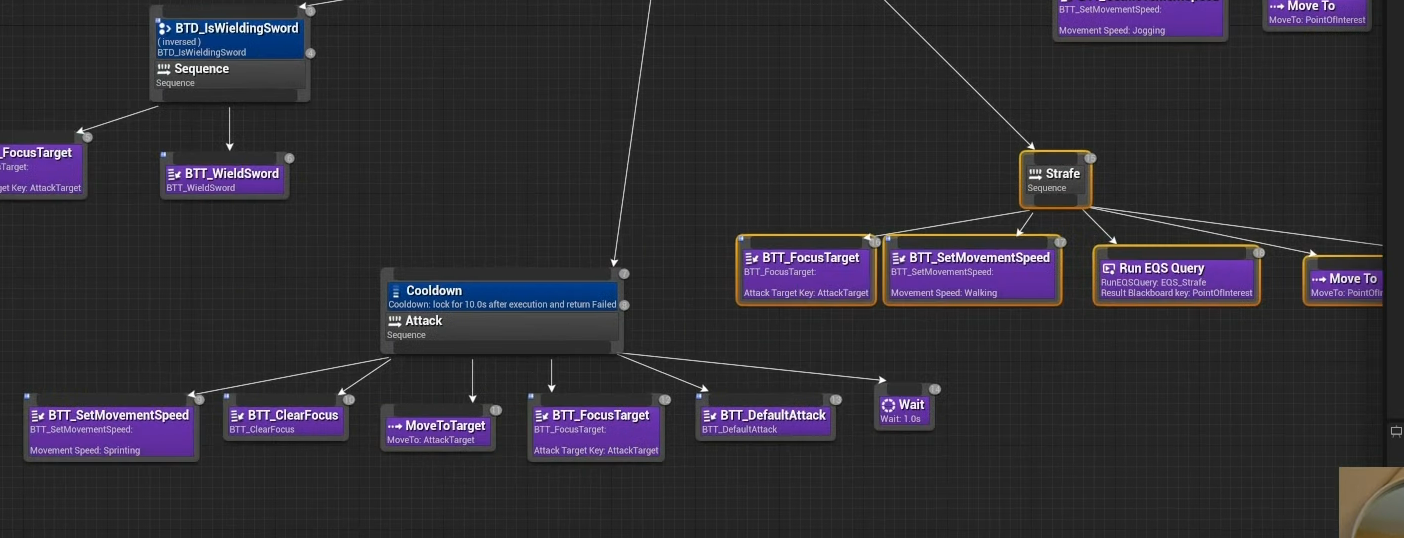
Task: Click the Strafe sequence icon
Action: click(1035, 174)
